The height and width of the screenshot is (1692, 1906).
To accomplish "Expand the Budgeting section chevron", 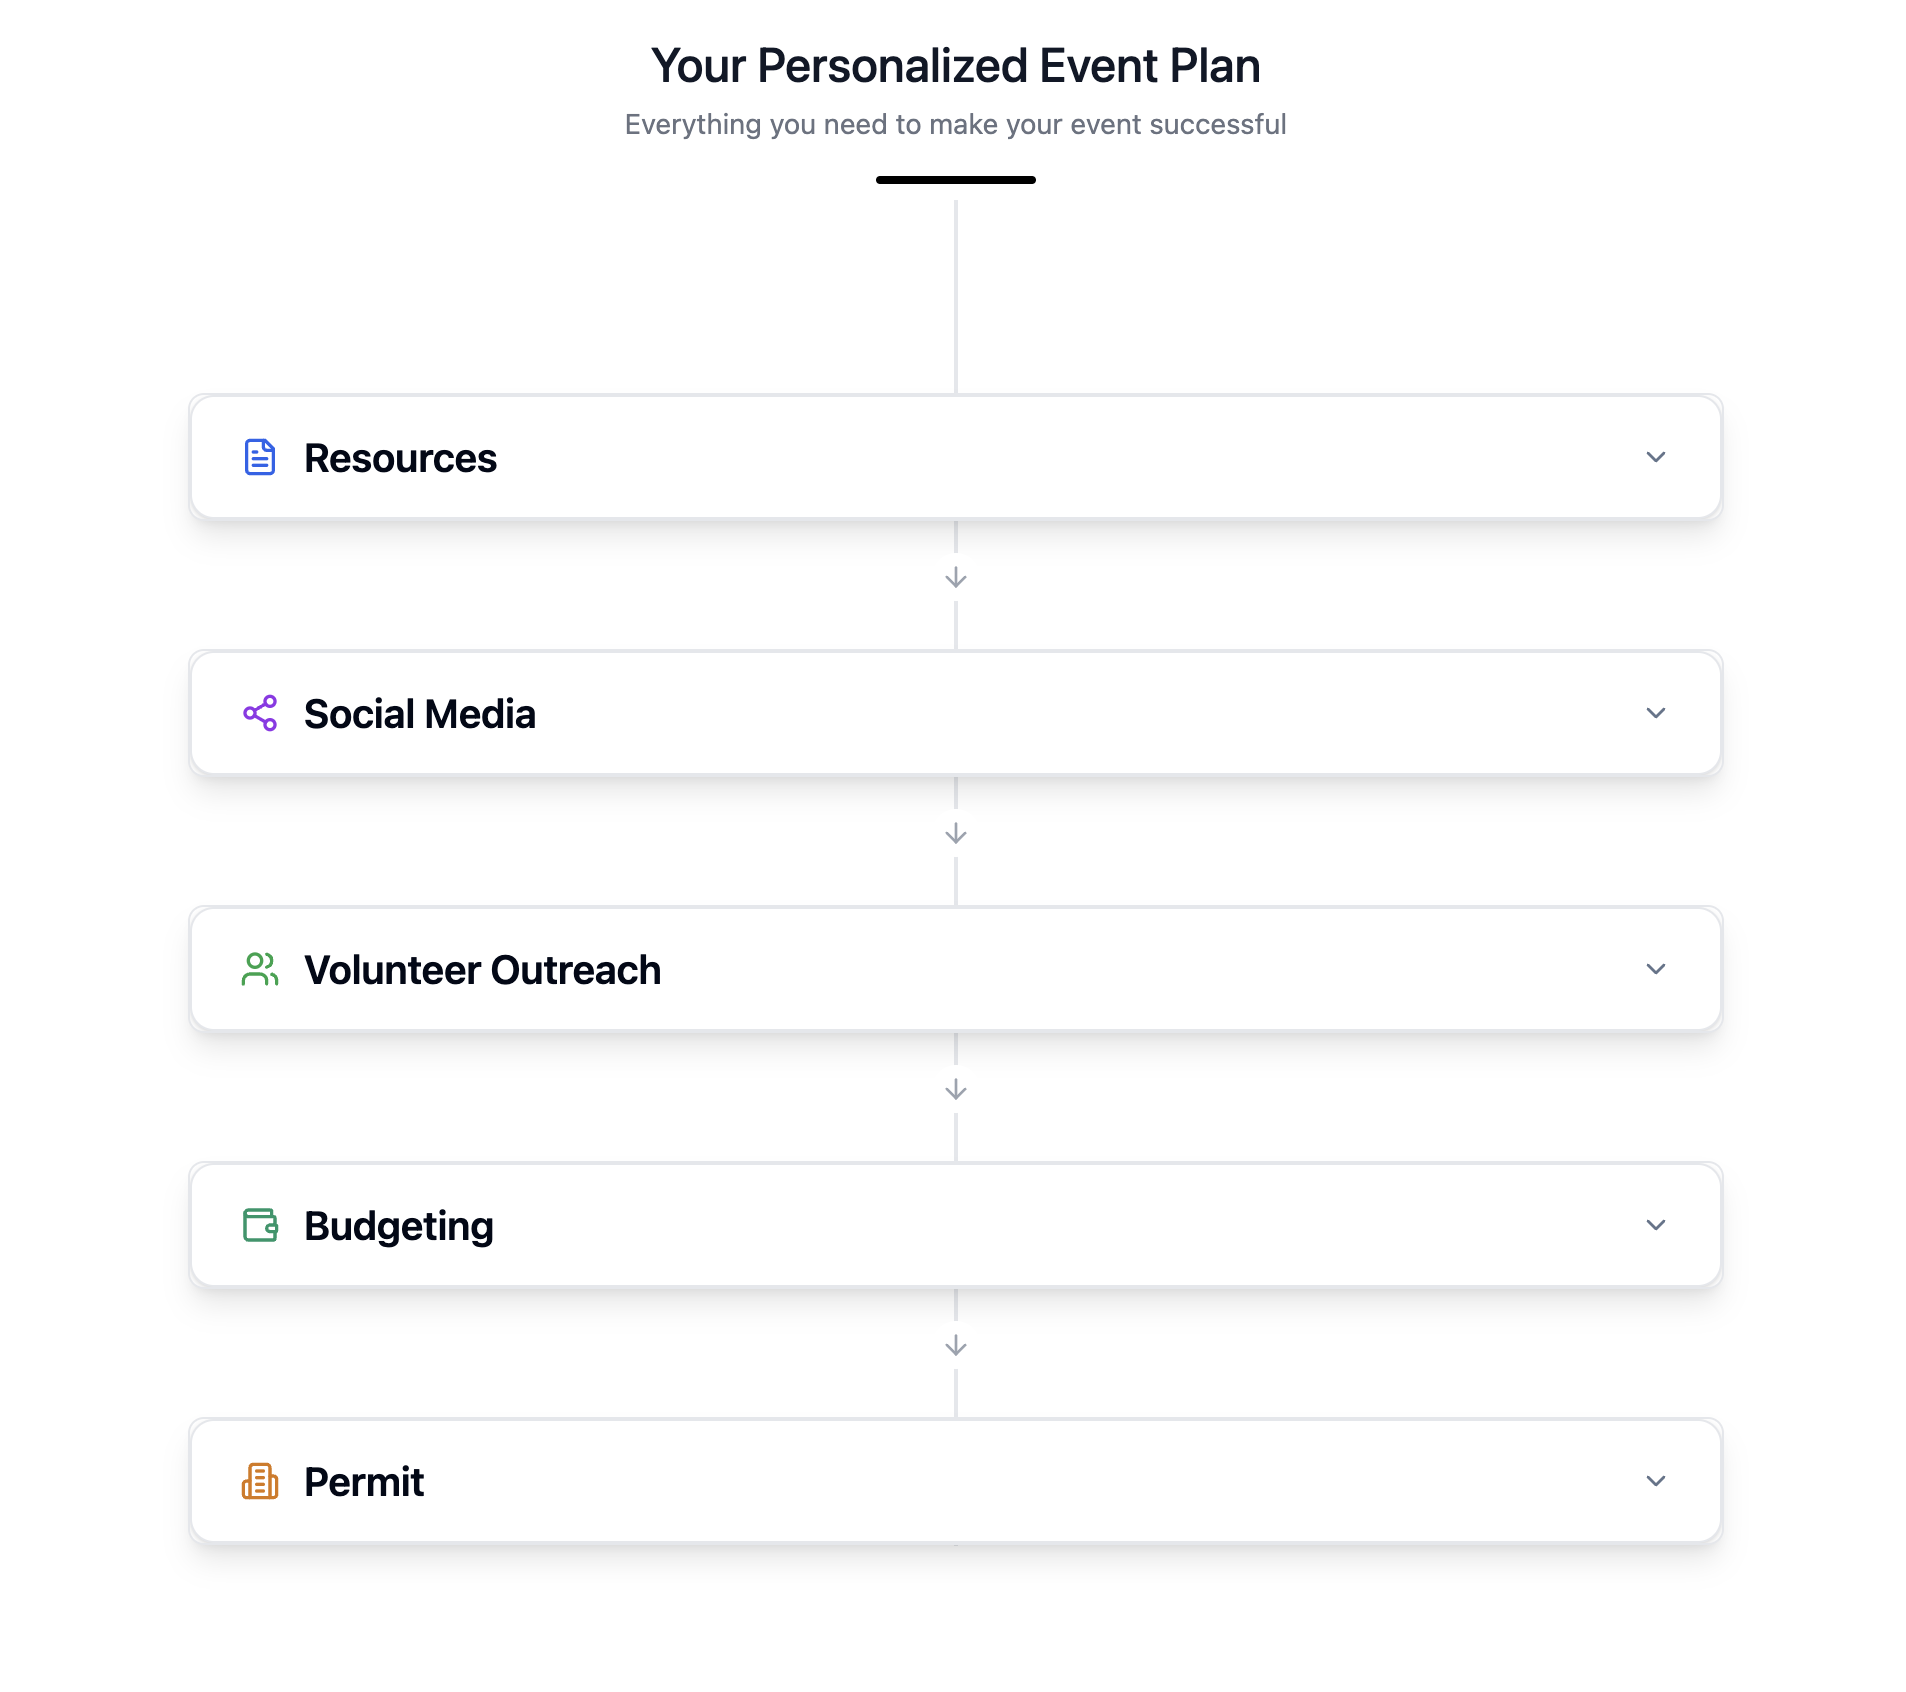I will point(1655,1225).
